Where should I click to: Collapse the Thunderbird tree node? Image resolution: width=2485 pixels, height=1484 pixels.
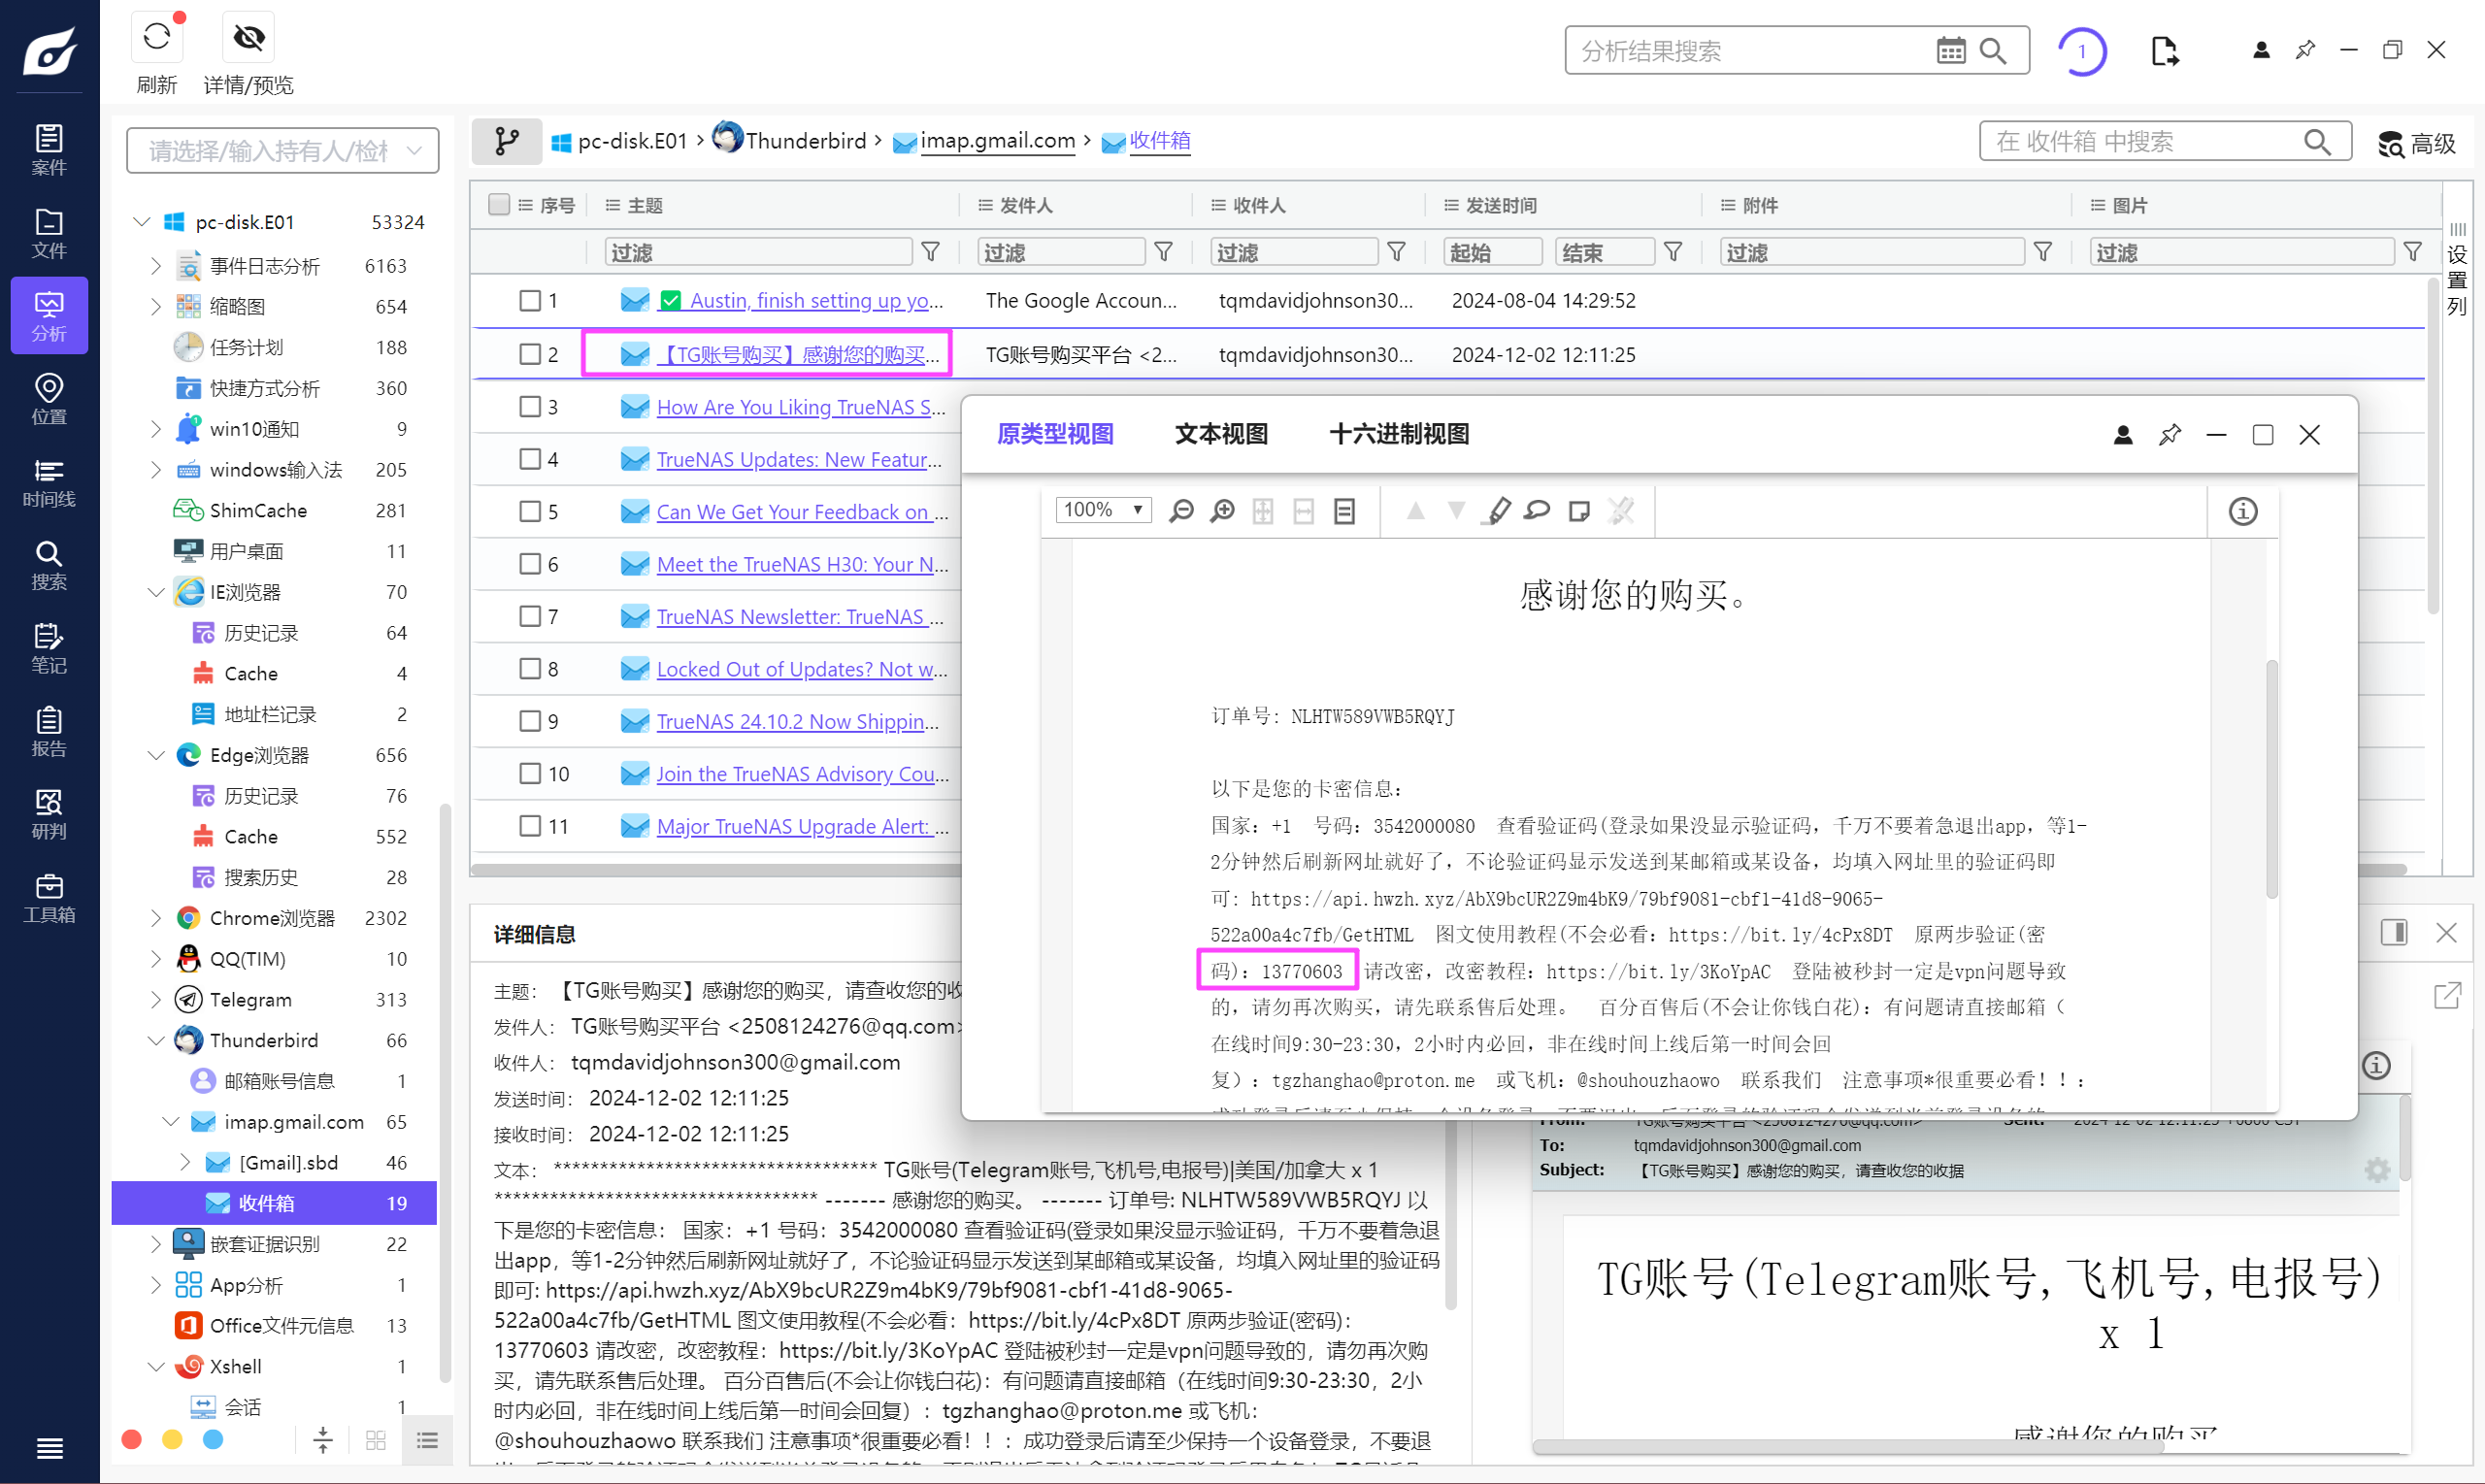tap(155, 1040)
